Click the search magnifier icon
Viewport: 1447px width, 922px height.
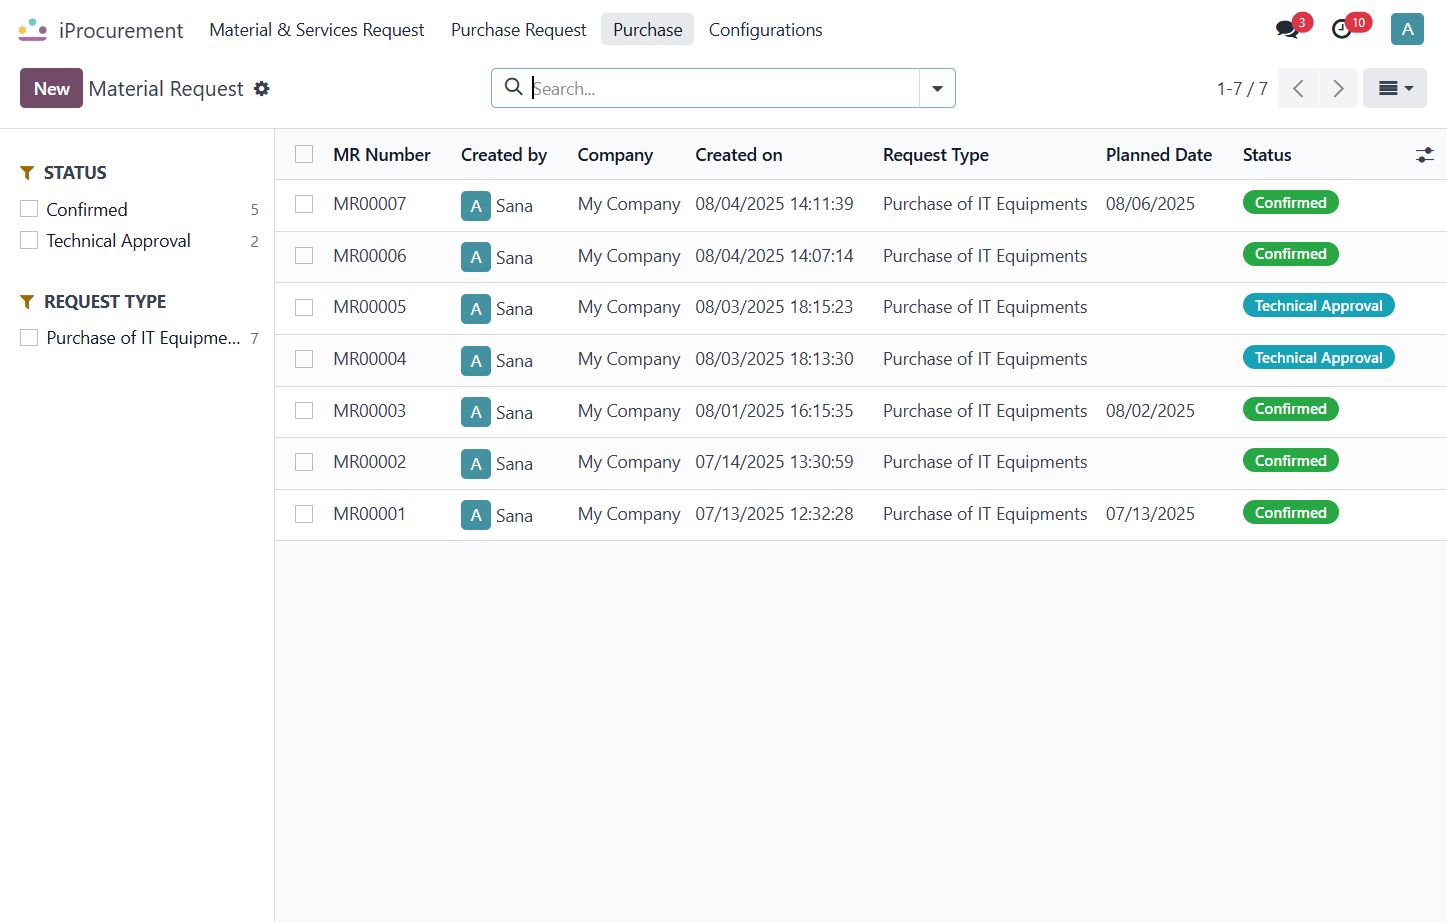pyautogui.click(x=513, y=87)
